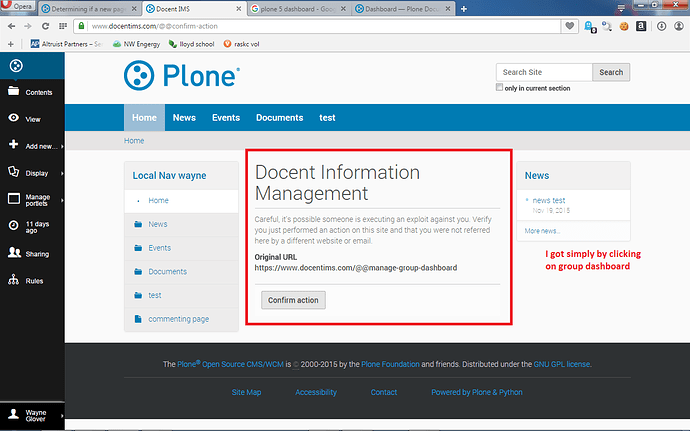This screenshot has height=431, width=690.
Task: Select the View eye icon in toolbar
Action: click(14, 118)
